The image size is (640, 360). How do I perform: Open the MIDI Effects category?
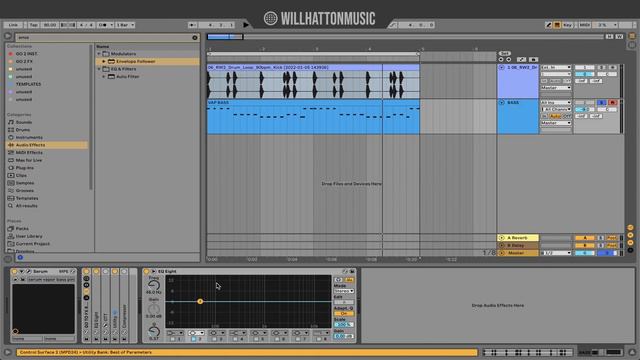coord(29,153)
